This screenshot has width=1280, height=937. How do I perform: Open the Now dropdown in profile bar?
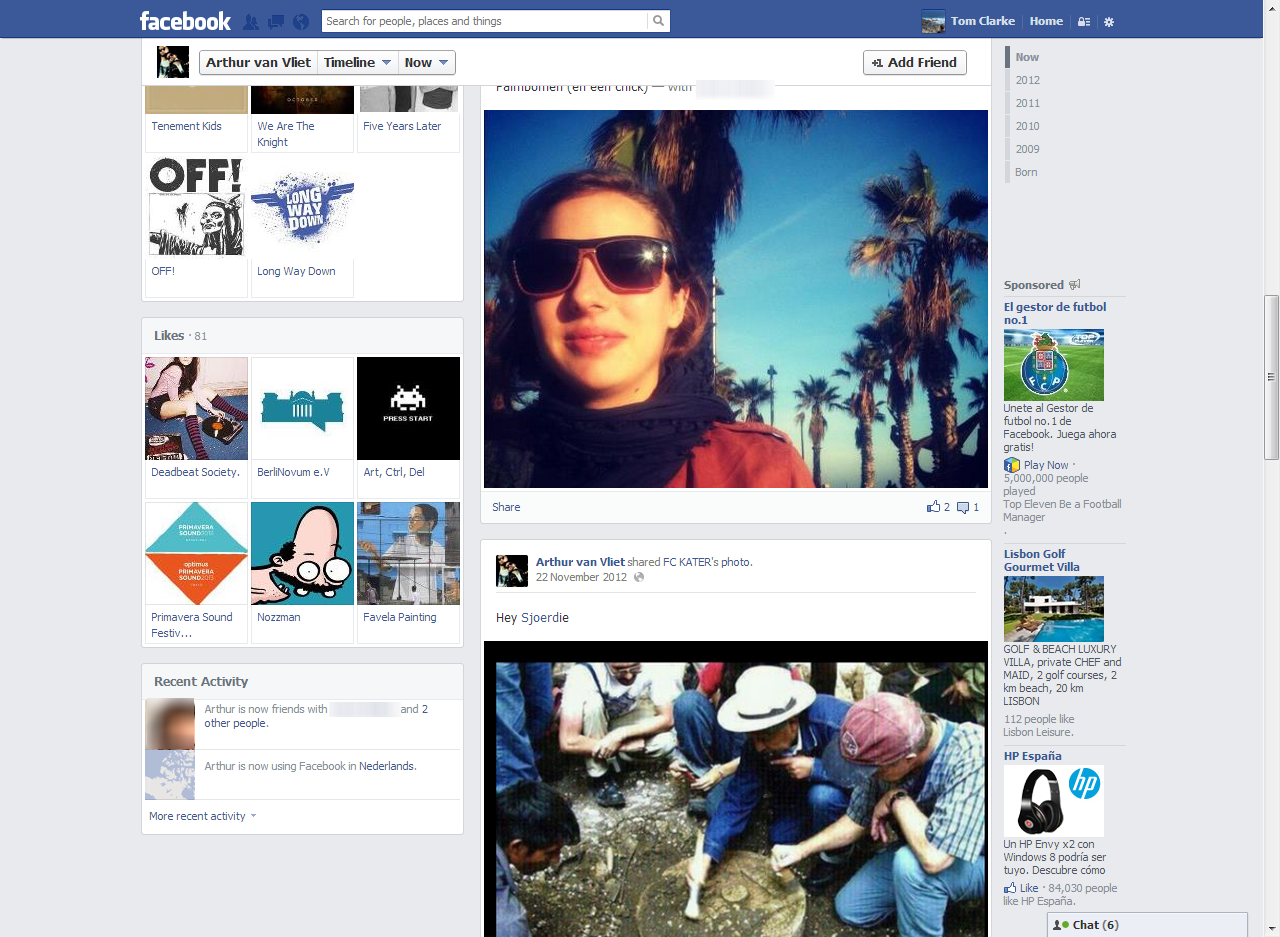point(427,62)
